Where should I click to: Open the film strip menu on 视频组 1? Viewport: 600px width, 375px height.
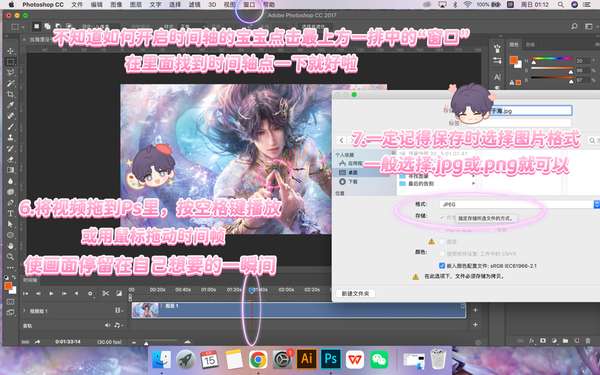[x=118, y=311]
